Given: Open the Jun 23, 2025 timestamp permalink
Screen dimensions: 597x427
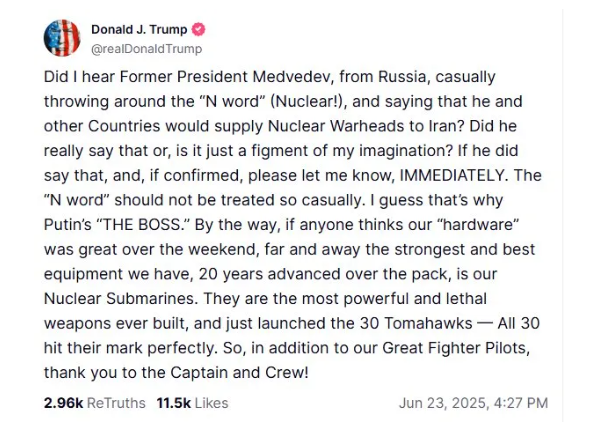Looking at the screenshot, I should point(473,403).
